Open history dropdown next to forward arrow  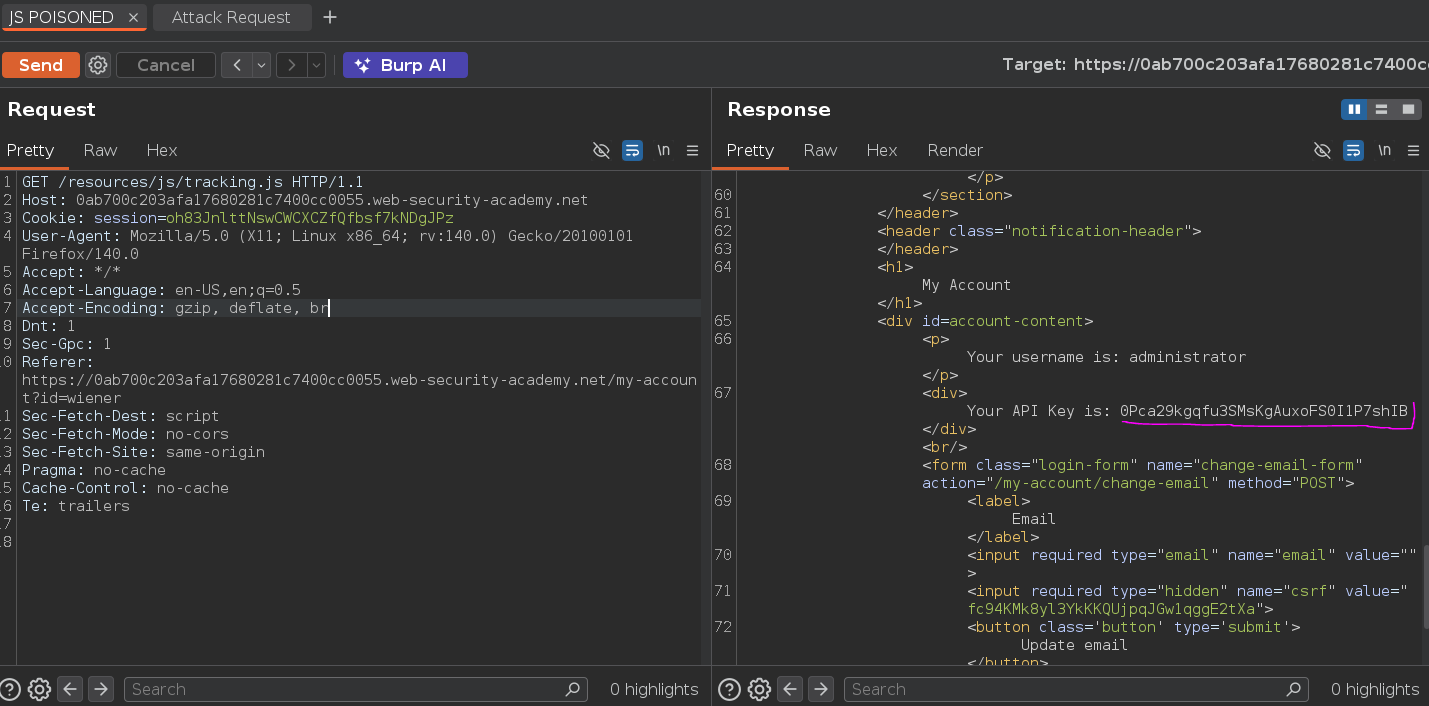[316, 65]
